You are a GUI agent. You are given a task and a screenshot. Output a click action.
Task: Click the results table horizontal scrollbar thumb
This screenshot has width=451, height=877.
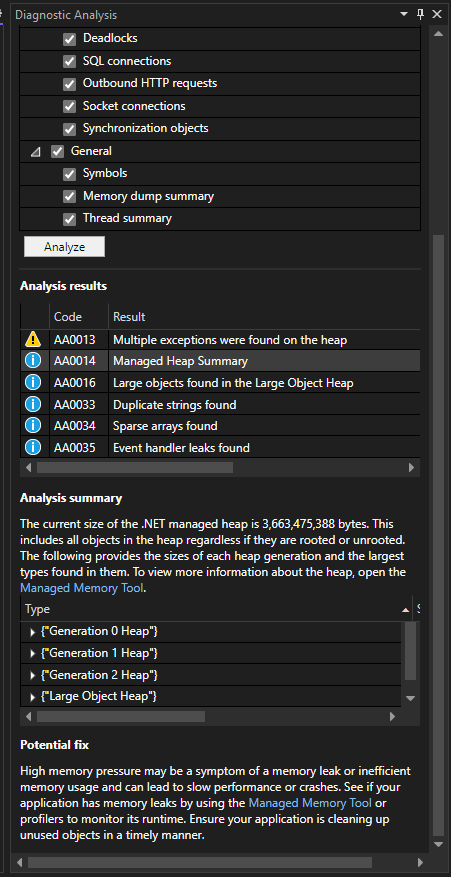point(135,467)
